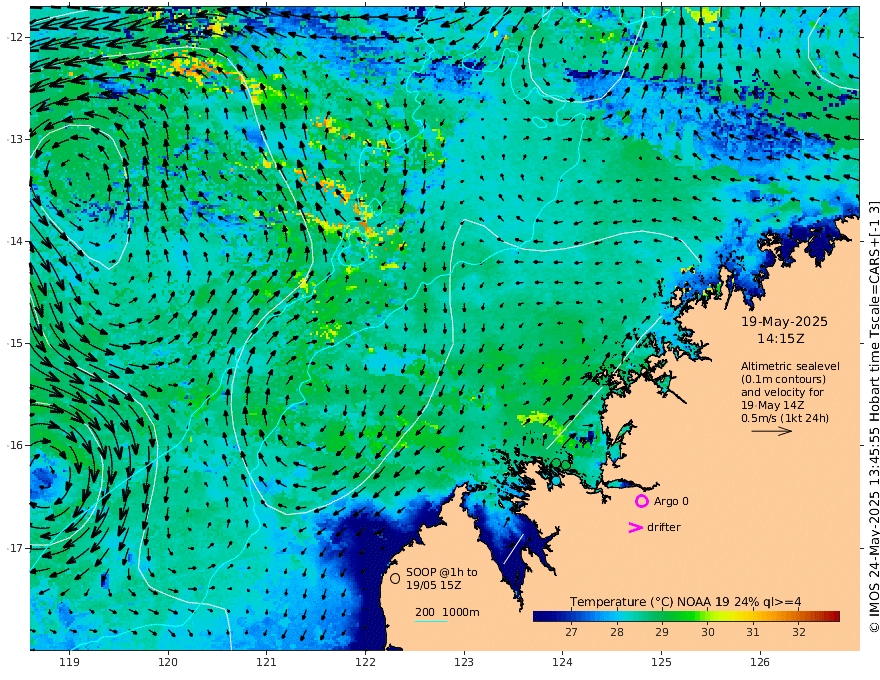The width and height of the screenshot is (880, 680).
Task: Click the 'SOOP @1h to 19/05 15Z' label
Action: pos(442,578)
